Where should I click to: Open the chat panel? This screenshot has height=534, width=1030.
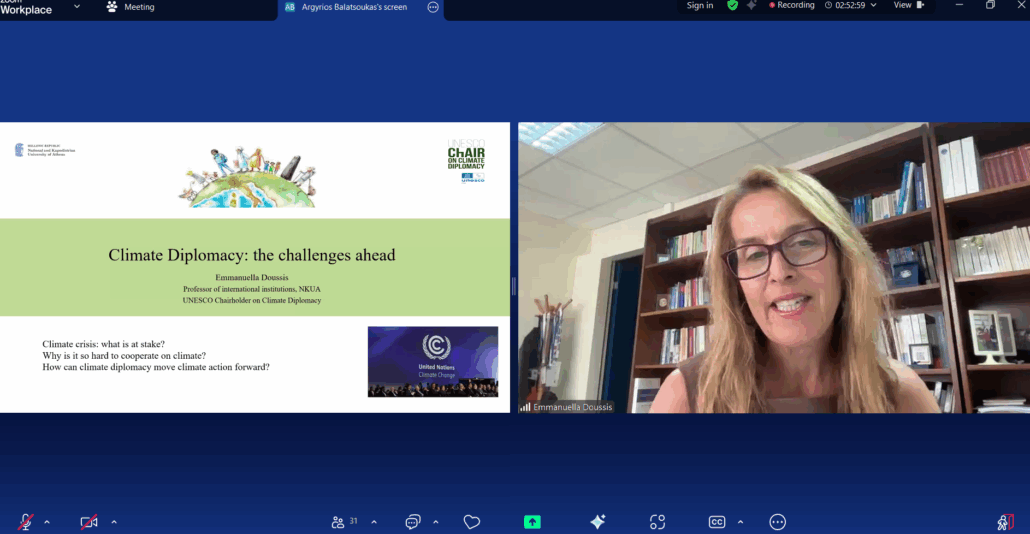coord(412,521)
